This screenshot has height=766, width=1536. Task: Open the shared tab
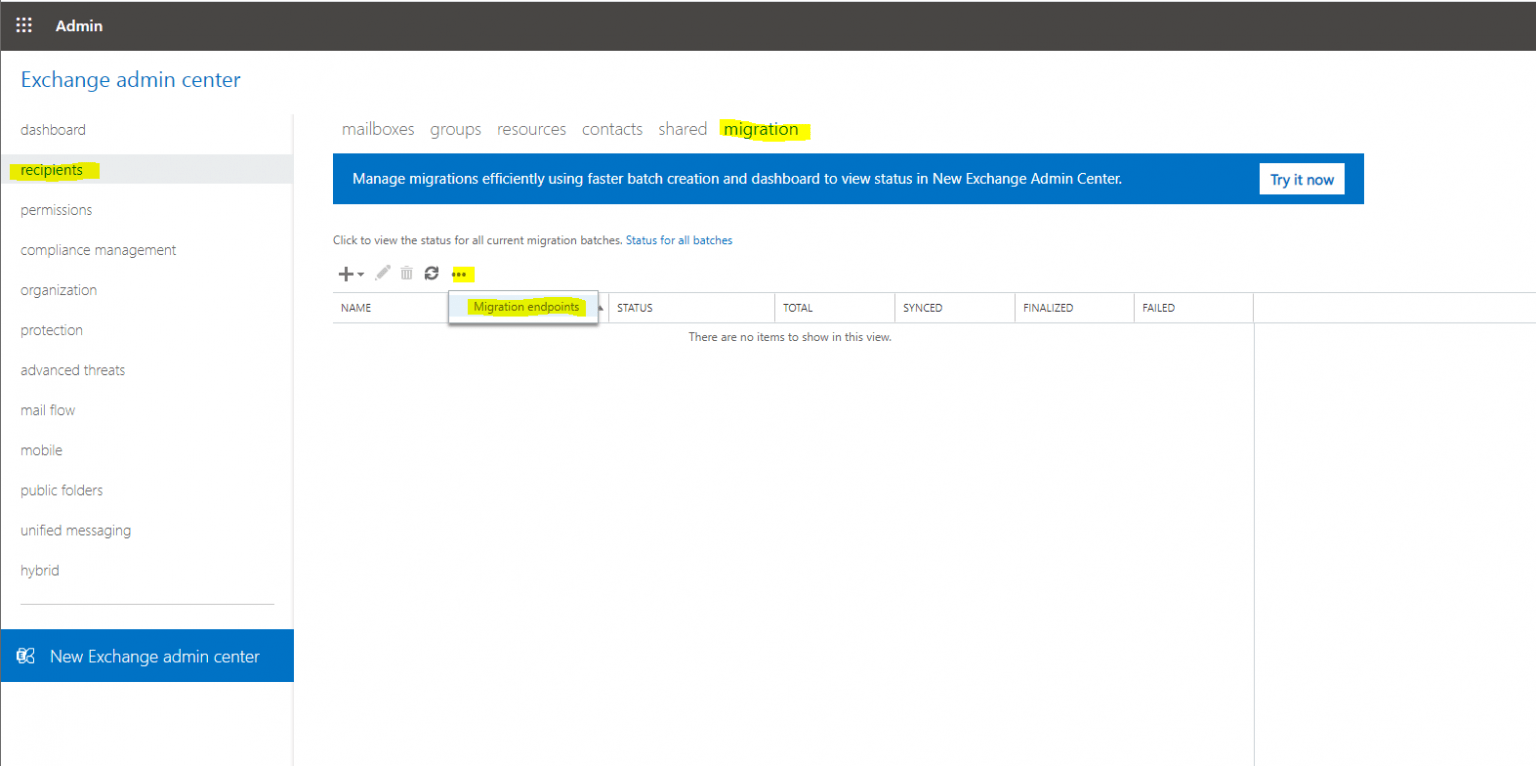682,128
